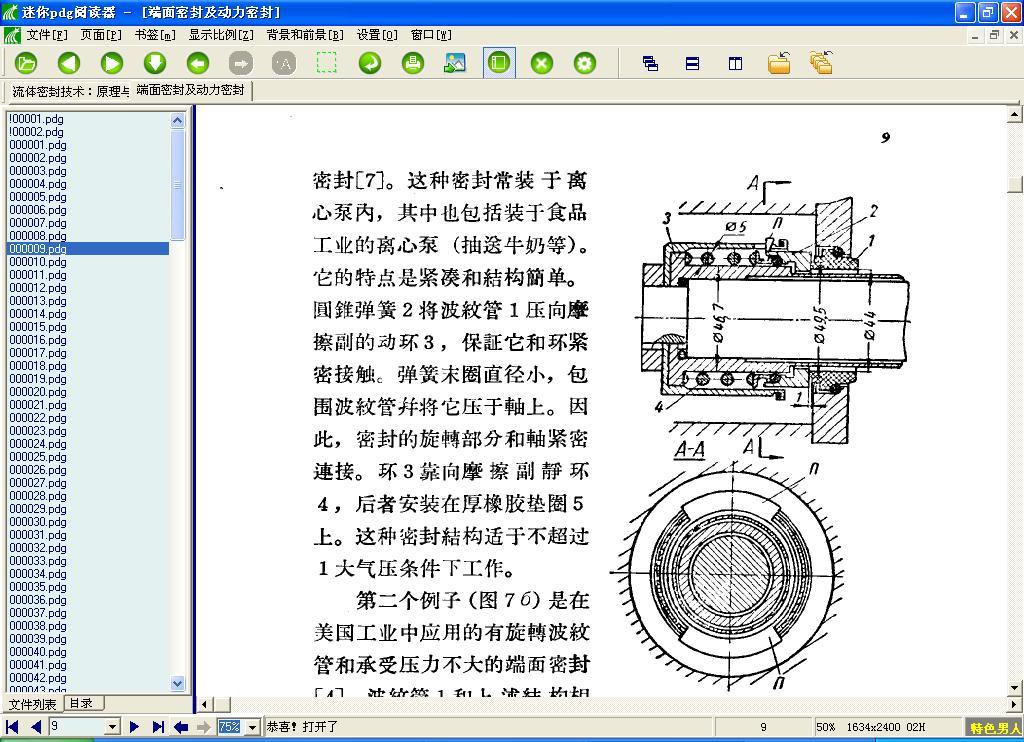Click the gray forward history arrow in bottom bar
This screenshot has height=742, width=1024.
pyautogui.click(x=204, y=727)
